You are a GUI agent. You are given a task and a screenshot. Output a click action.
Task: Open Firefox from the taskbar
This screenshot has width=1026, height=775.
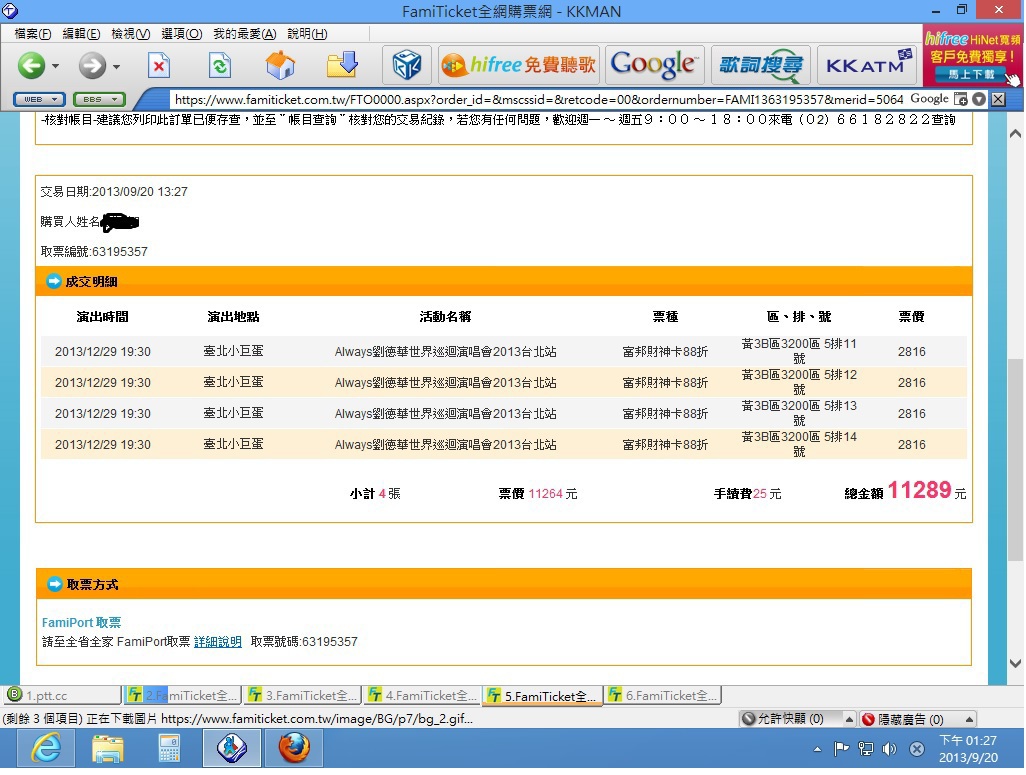coord(294,748)
